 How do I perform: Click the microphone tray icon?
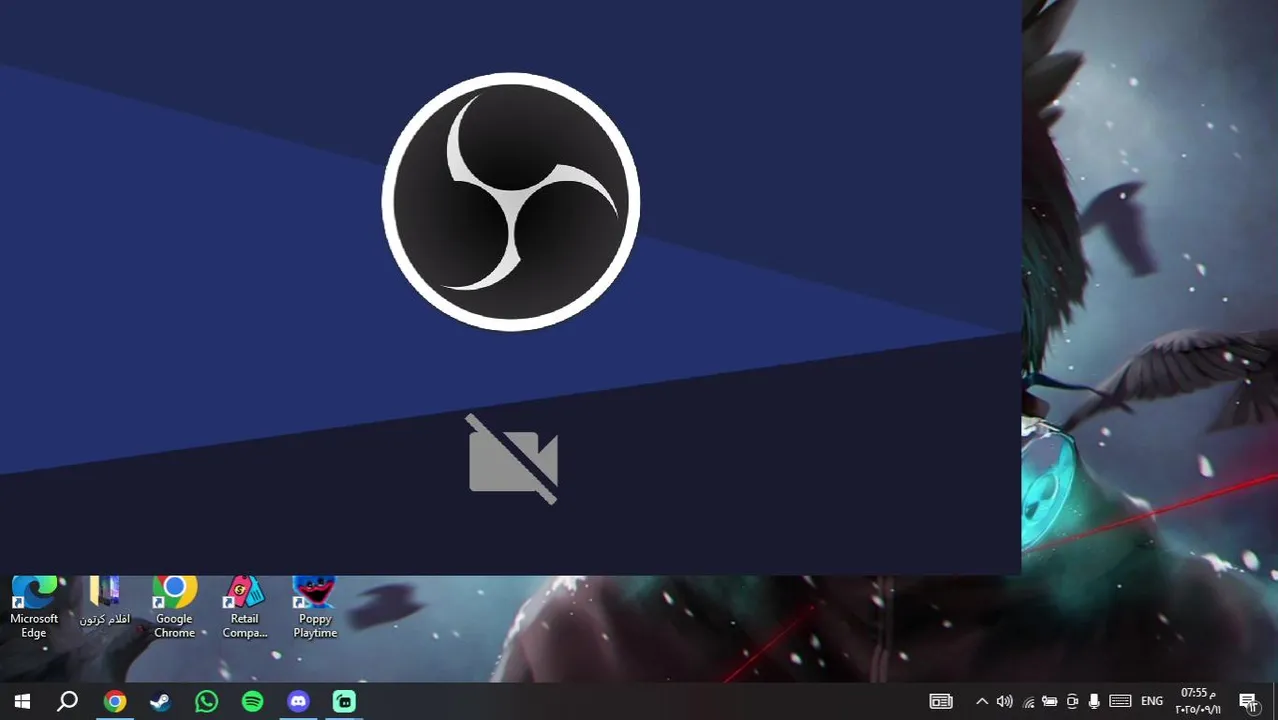tap(1094, 701)
